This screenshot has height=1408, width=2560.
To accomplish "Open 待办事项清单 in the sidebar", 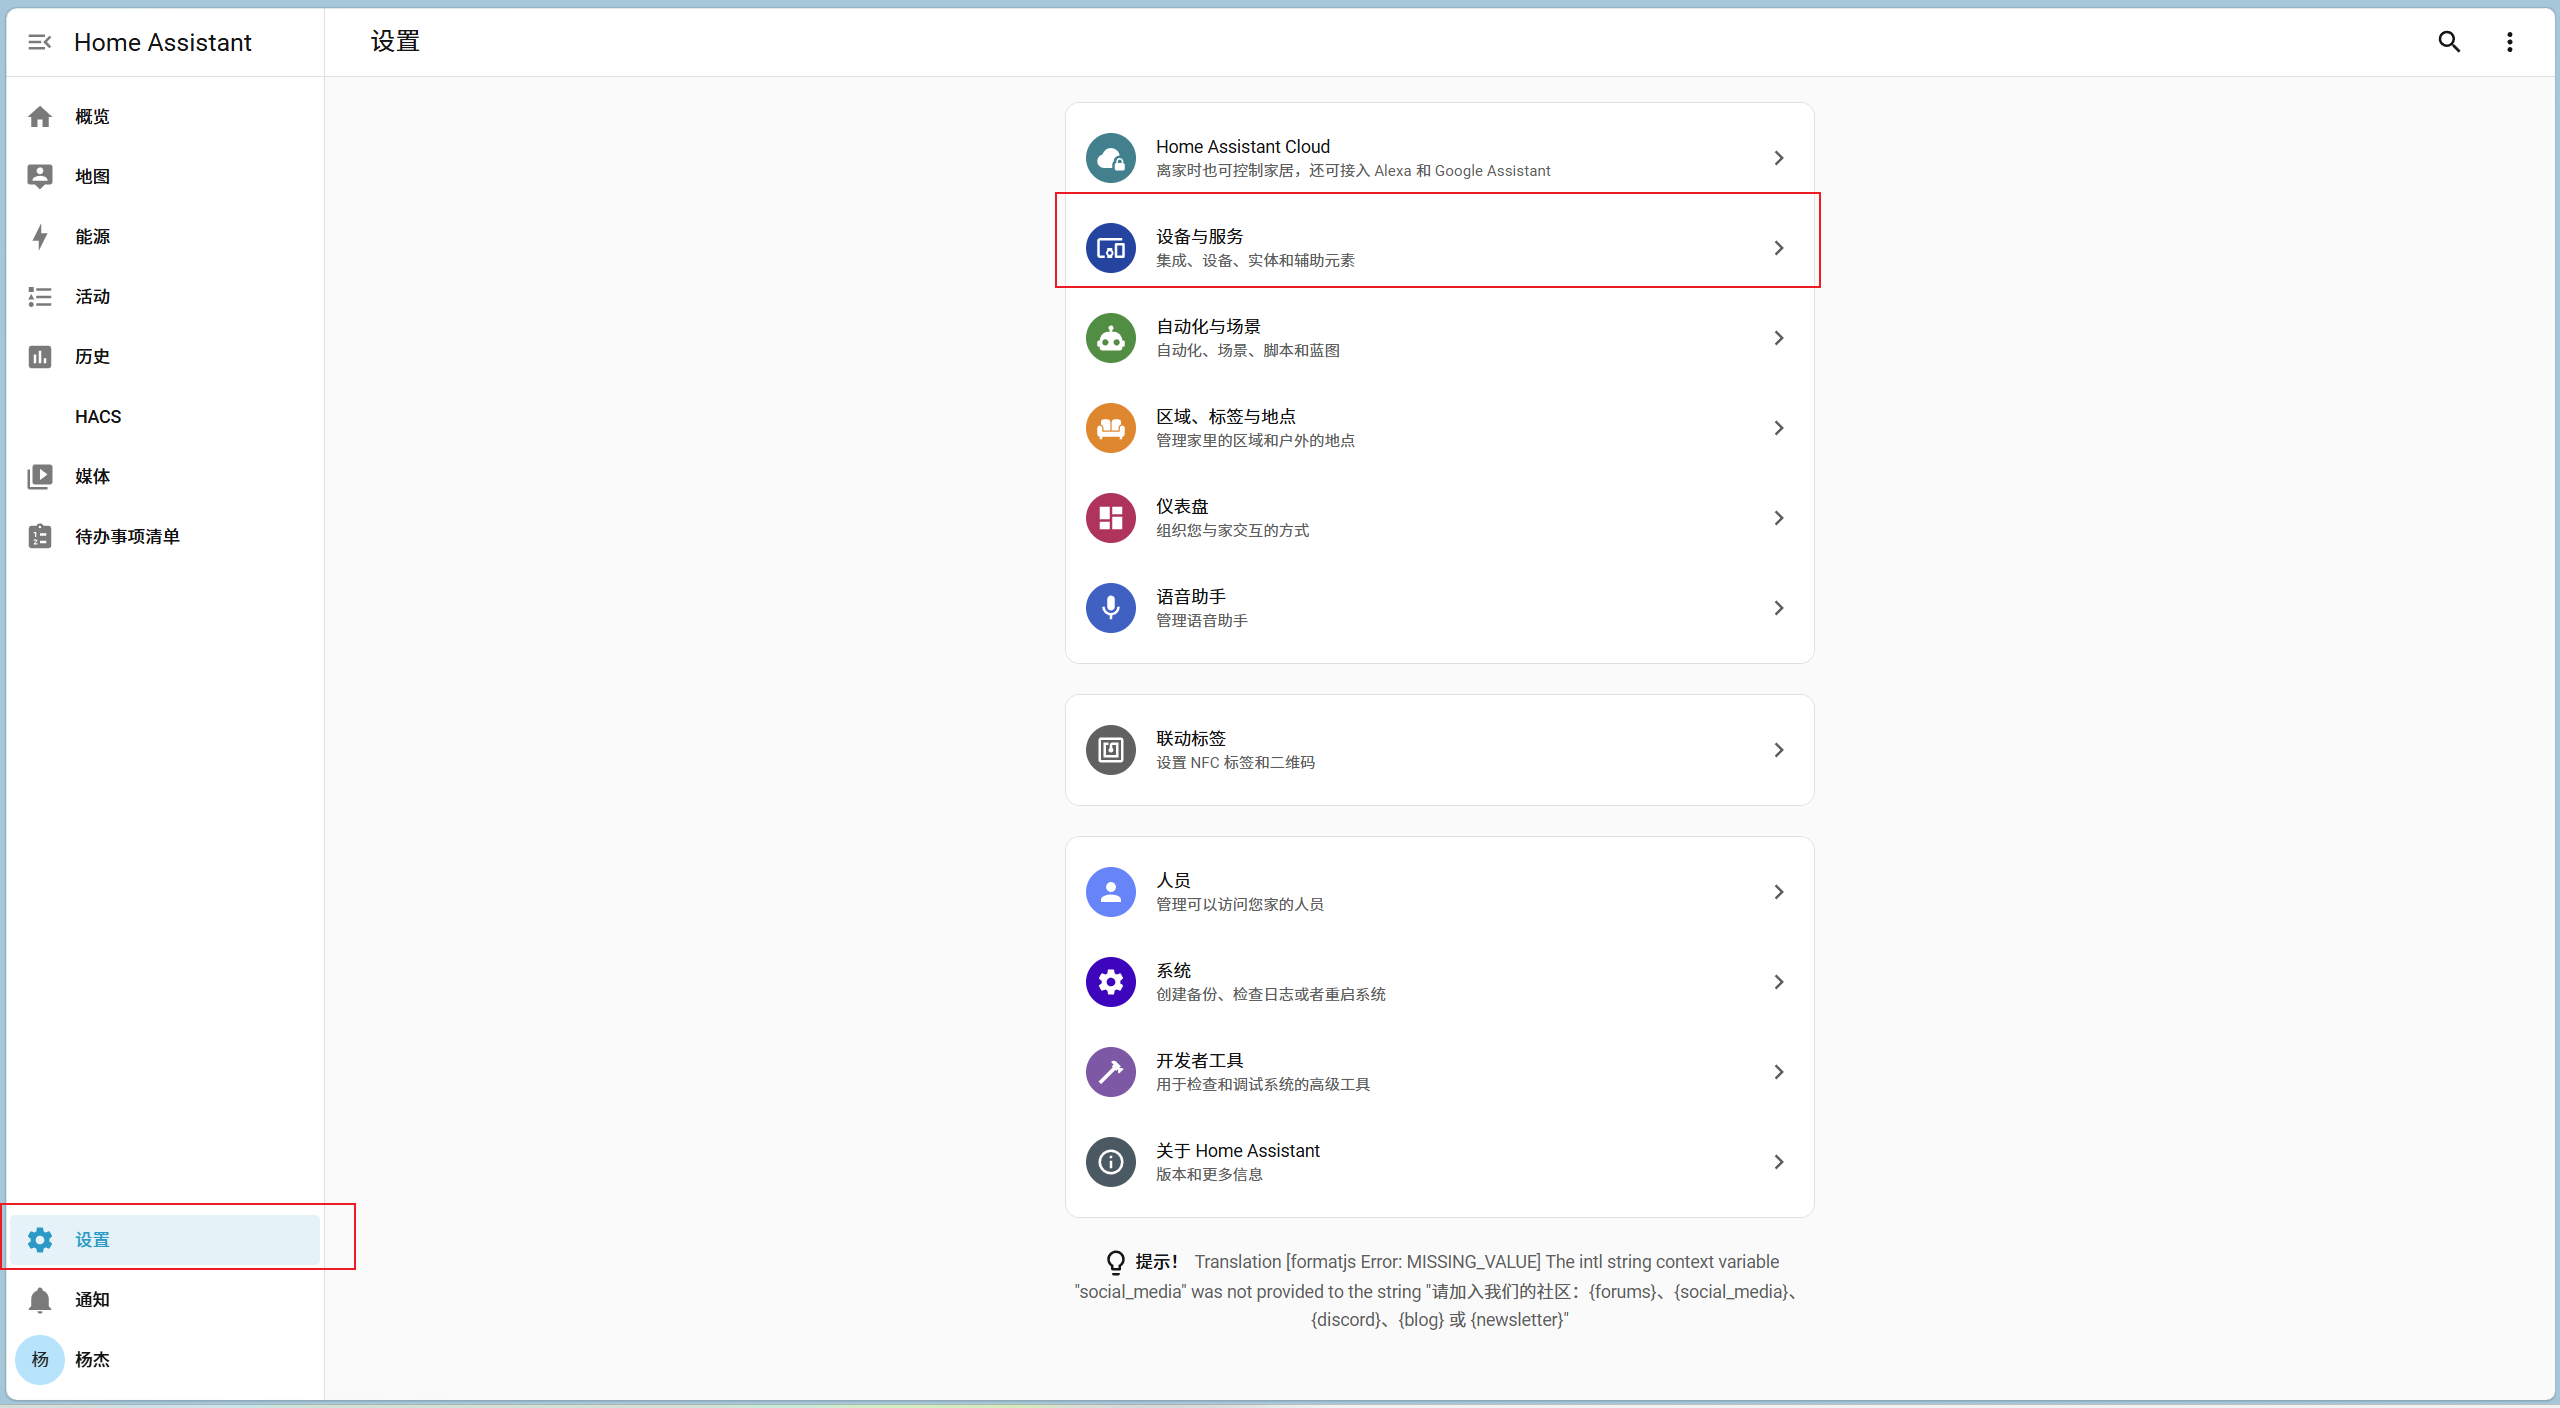I will click(x=127, y=537).
